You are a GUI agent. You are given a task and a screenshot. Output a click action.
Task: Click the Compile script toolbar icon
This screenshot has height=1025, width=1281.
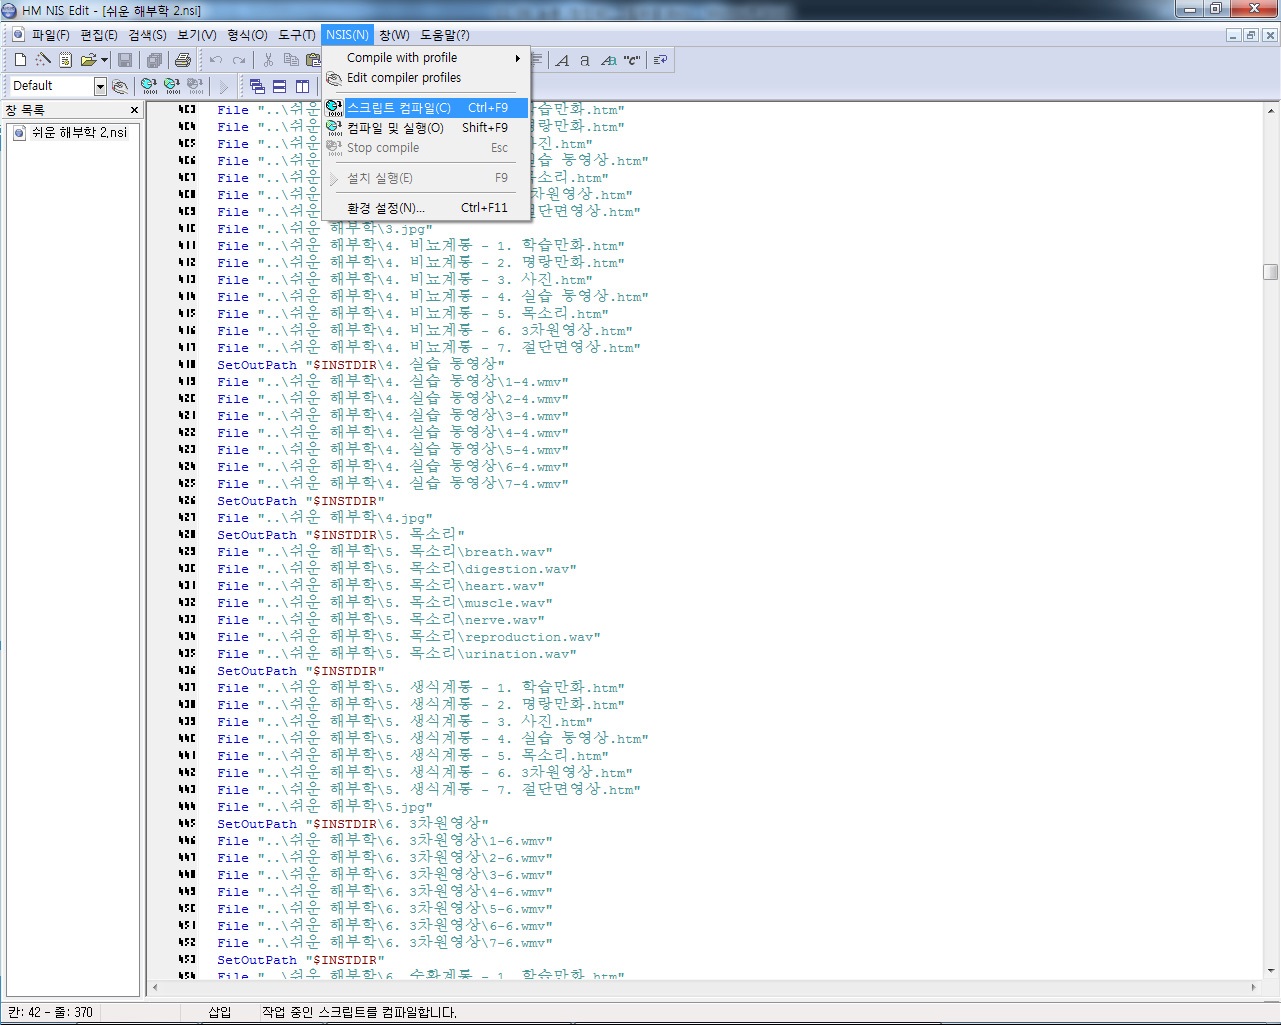click(149, 86)
